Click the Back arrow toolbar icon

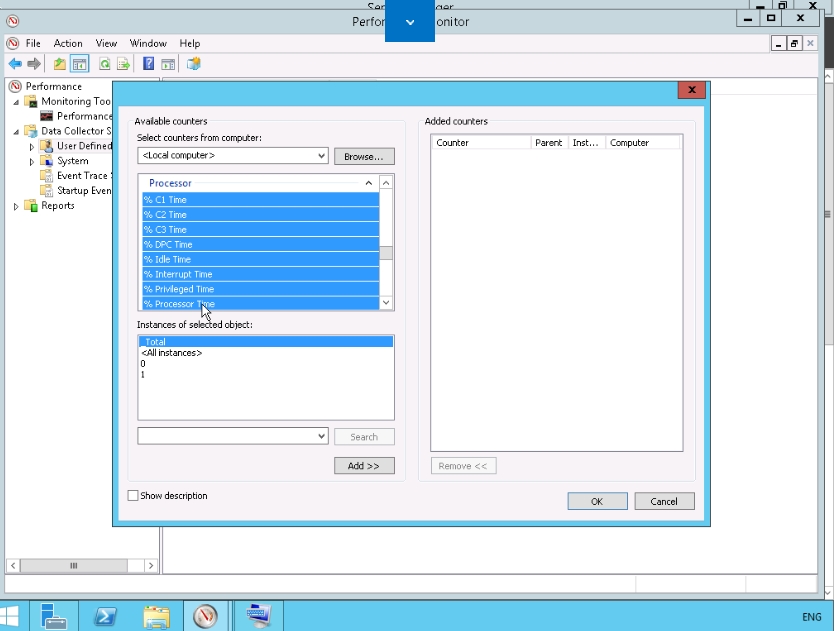(x=15, y=64)
